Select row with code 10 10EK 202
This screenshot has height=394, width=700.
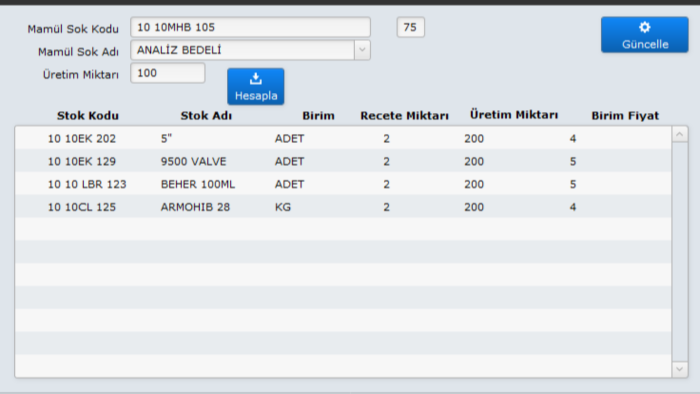coord(343,138)
